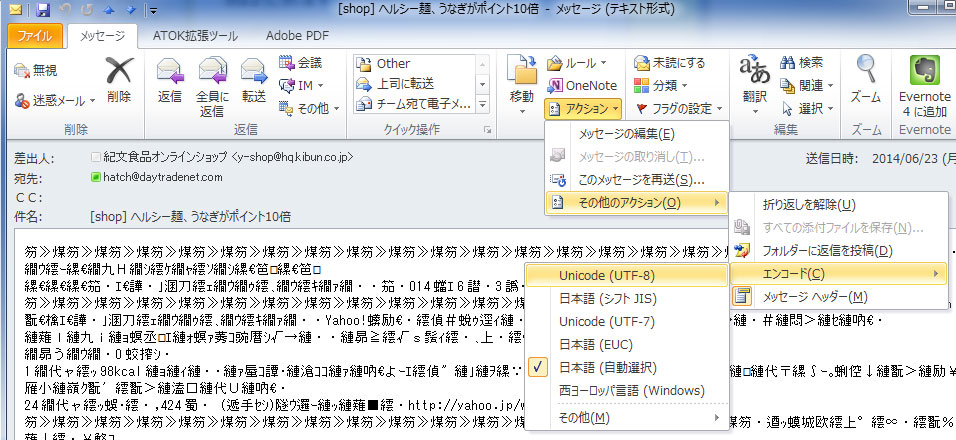956x440 pixels.
Task: Select Unicode (UTF-7) encoding
Action: coord(626,321)
